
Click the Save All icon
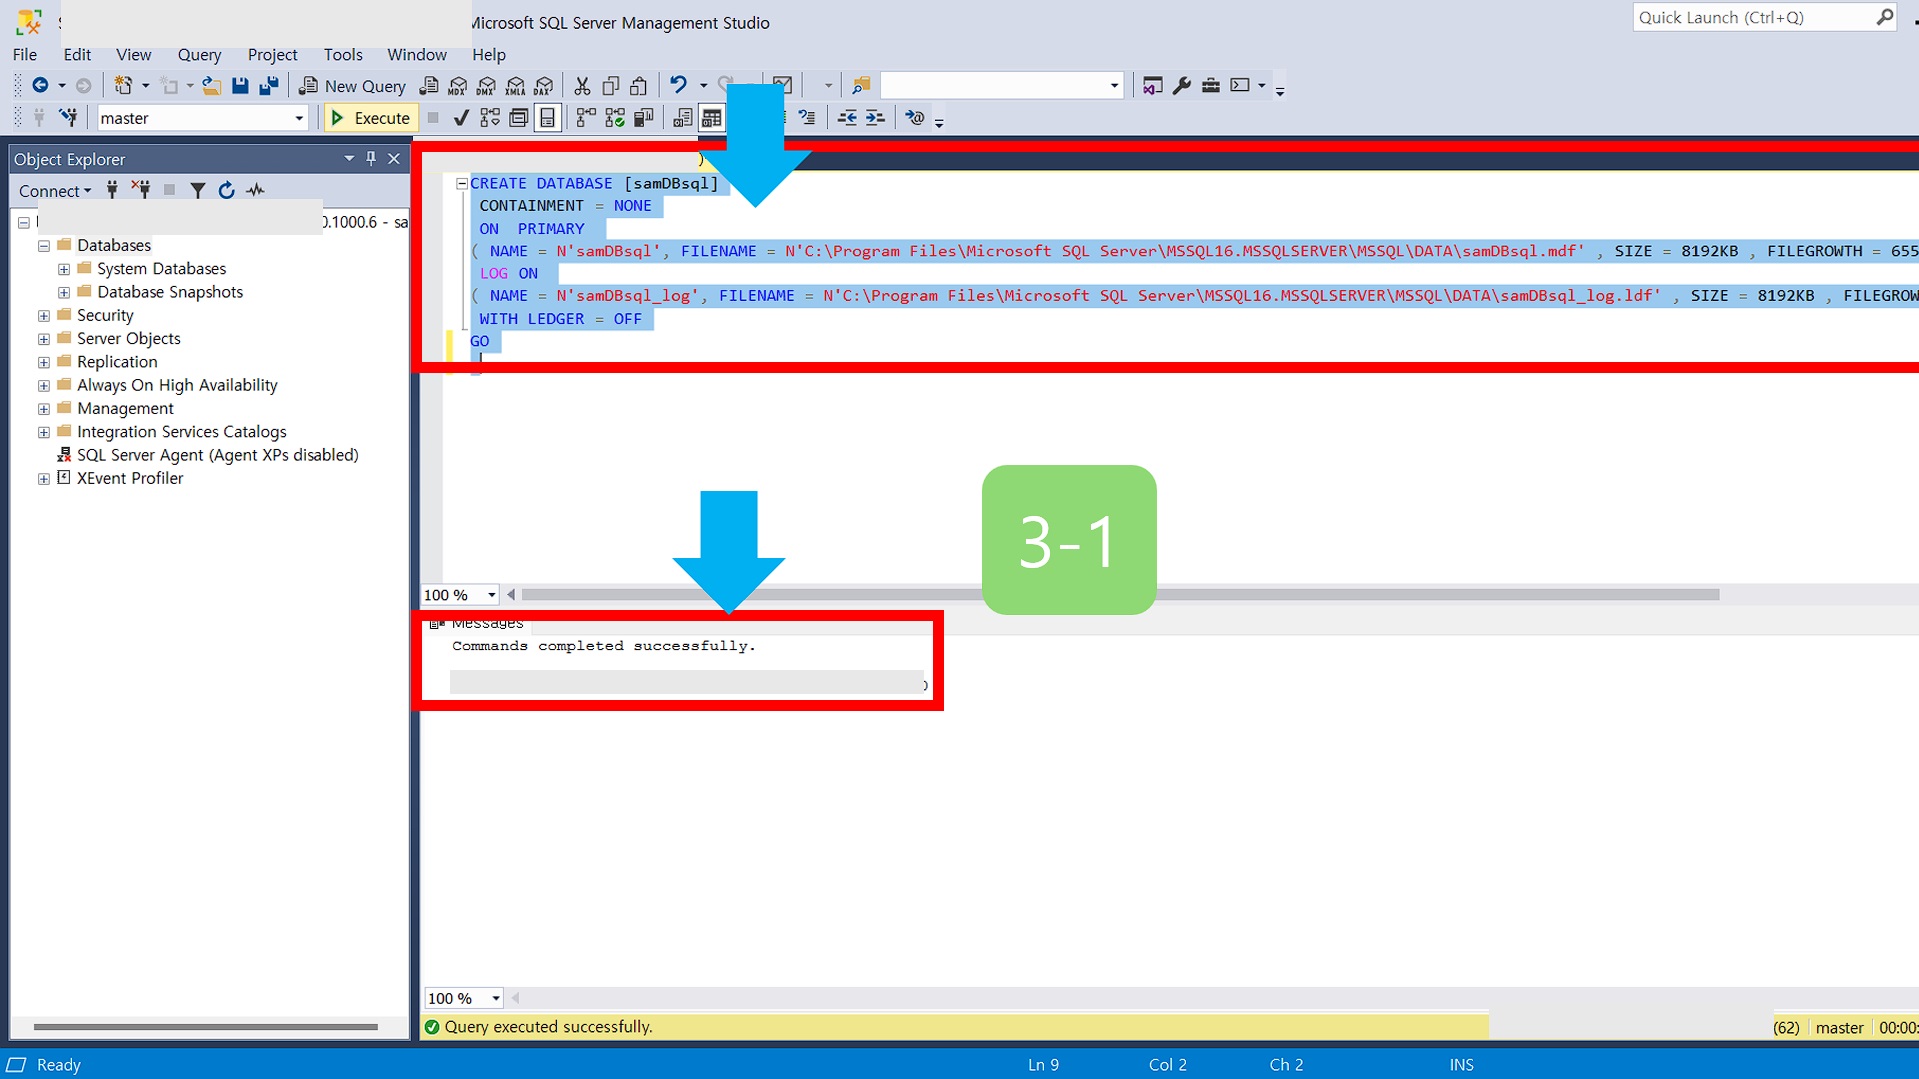268,86
